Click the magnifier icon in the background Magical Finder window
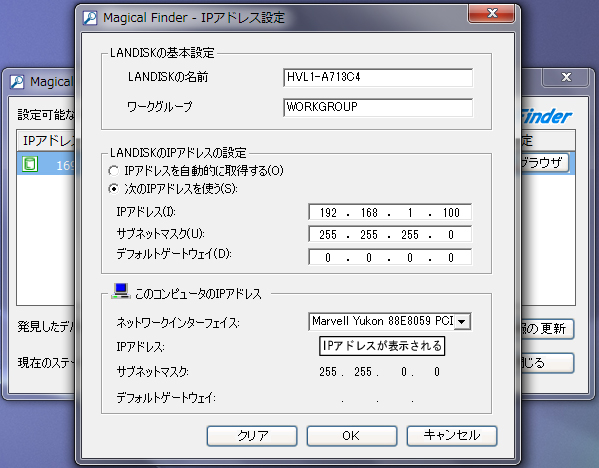 [17, 82]
